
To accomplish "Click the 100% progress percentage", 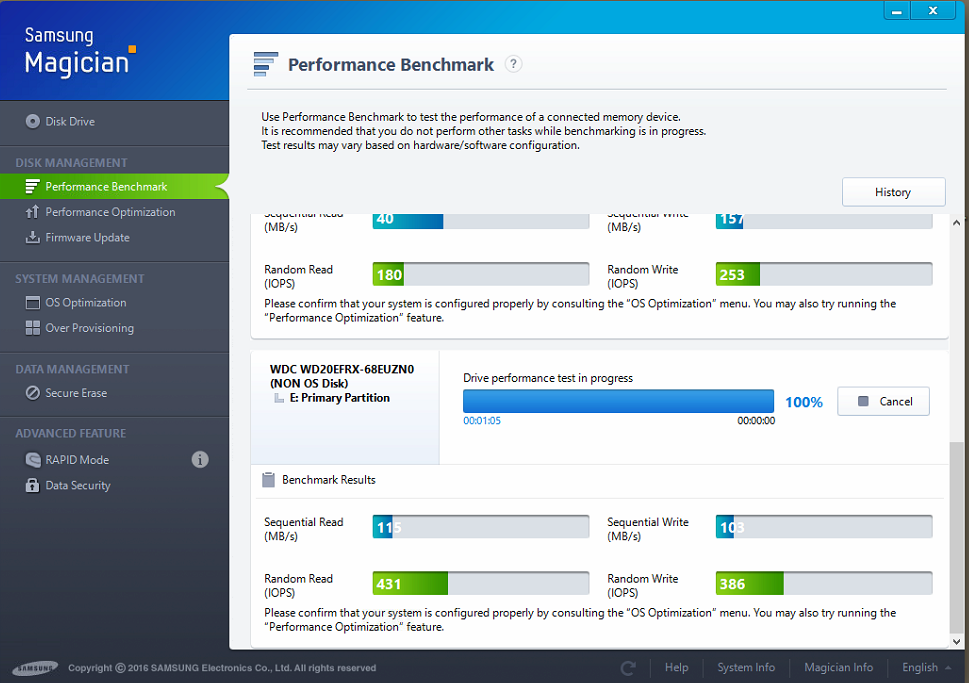I will tap(803, 402).
